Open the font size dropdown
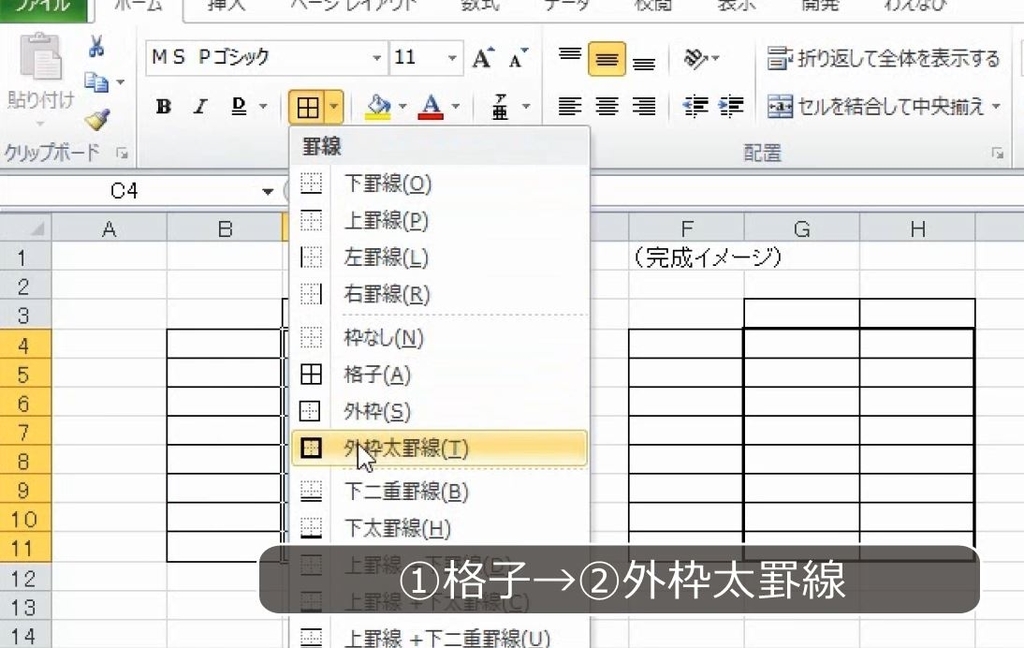The height and width of the screenshot is (648, 1024). click(x=452, y=59)
